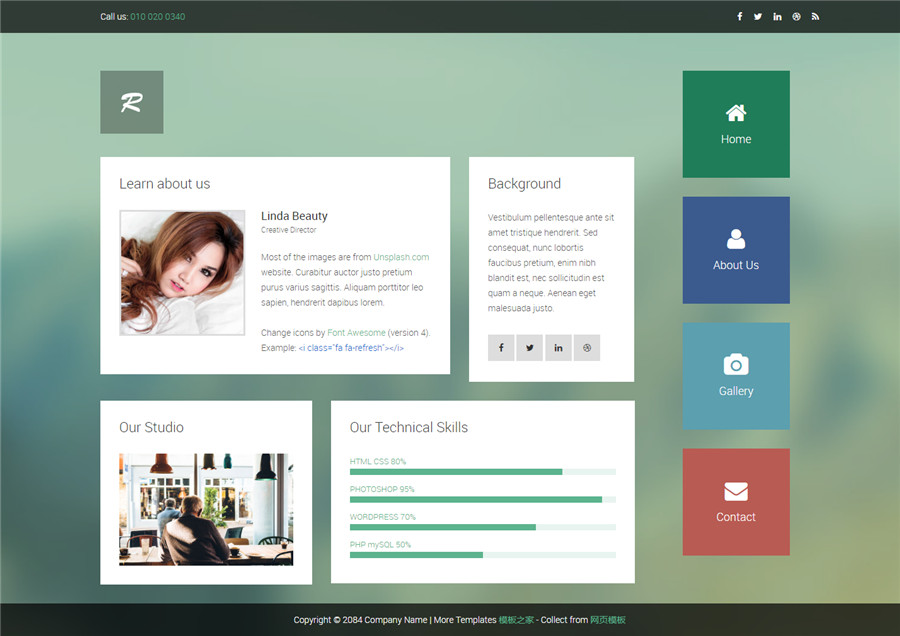Open the Contact menu tile

[x=736, y=502]
